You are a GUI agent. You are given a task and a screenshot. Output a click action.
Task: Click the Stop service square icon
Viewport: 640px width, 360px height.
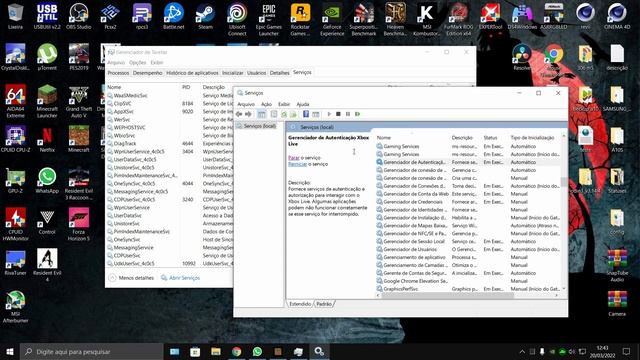pos(338,114)
